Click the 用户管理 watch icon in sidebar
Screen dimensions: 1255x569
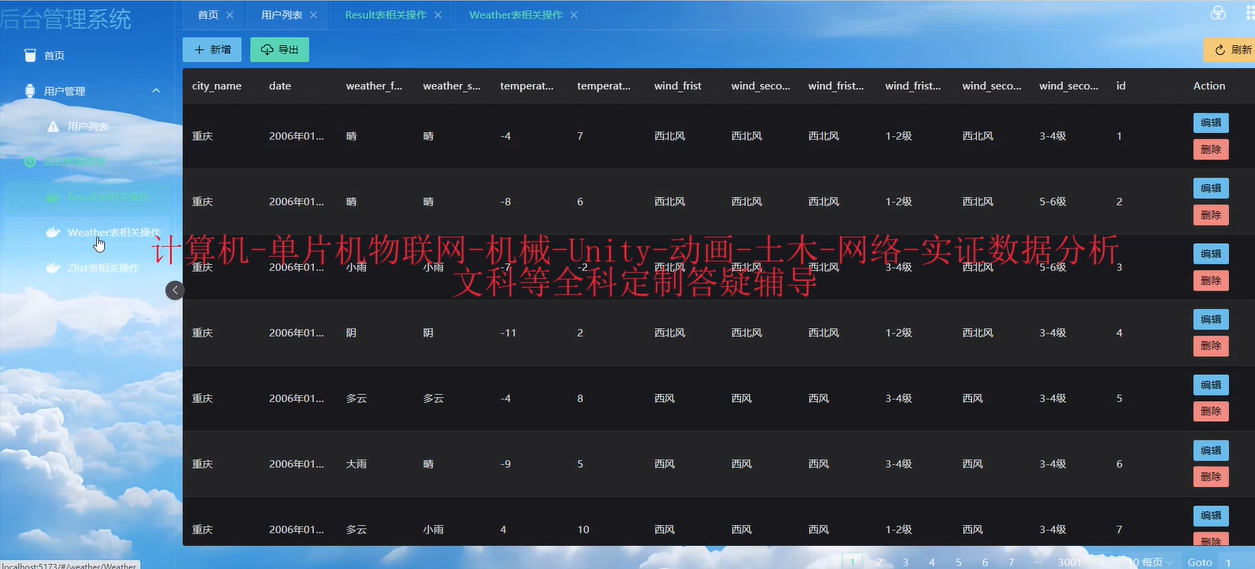point(30,91)
